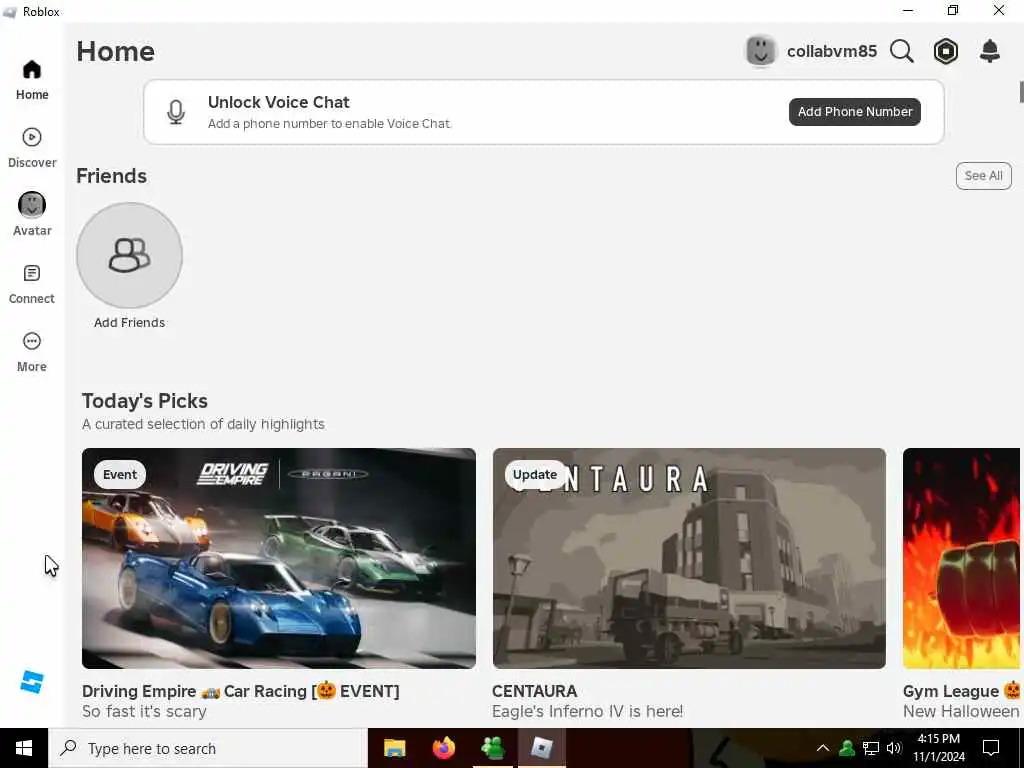The image size is (1024, 768).
Task: Open the taskbar clock and date
Action: (x=939, y=748)
